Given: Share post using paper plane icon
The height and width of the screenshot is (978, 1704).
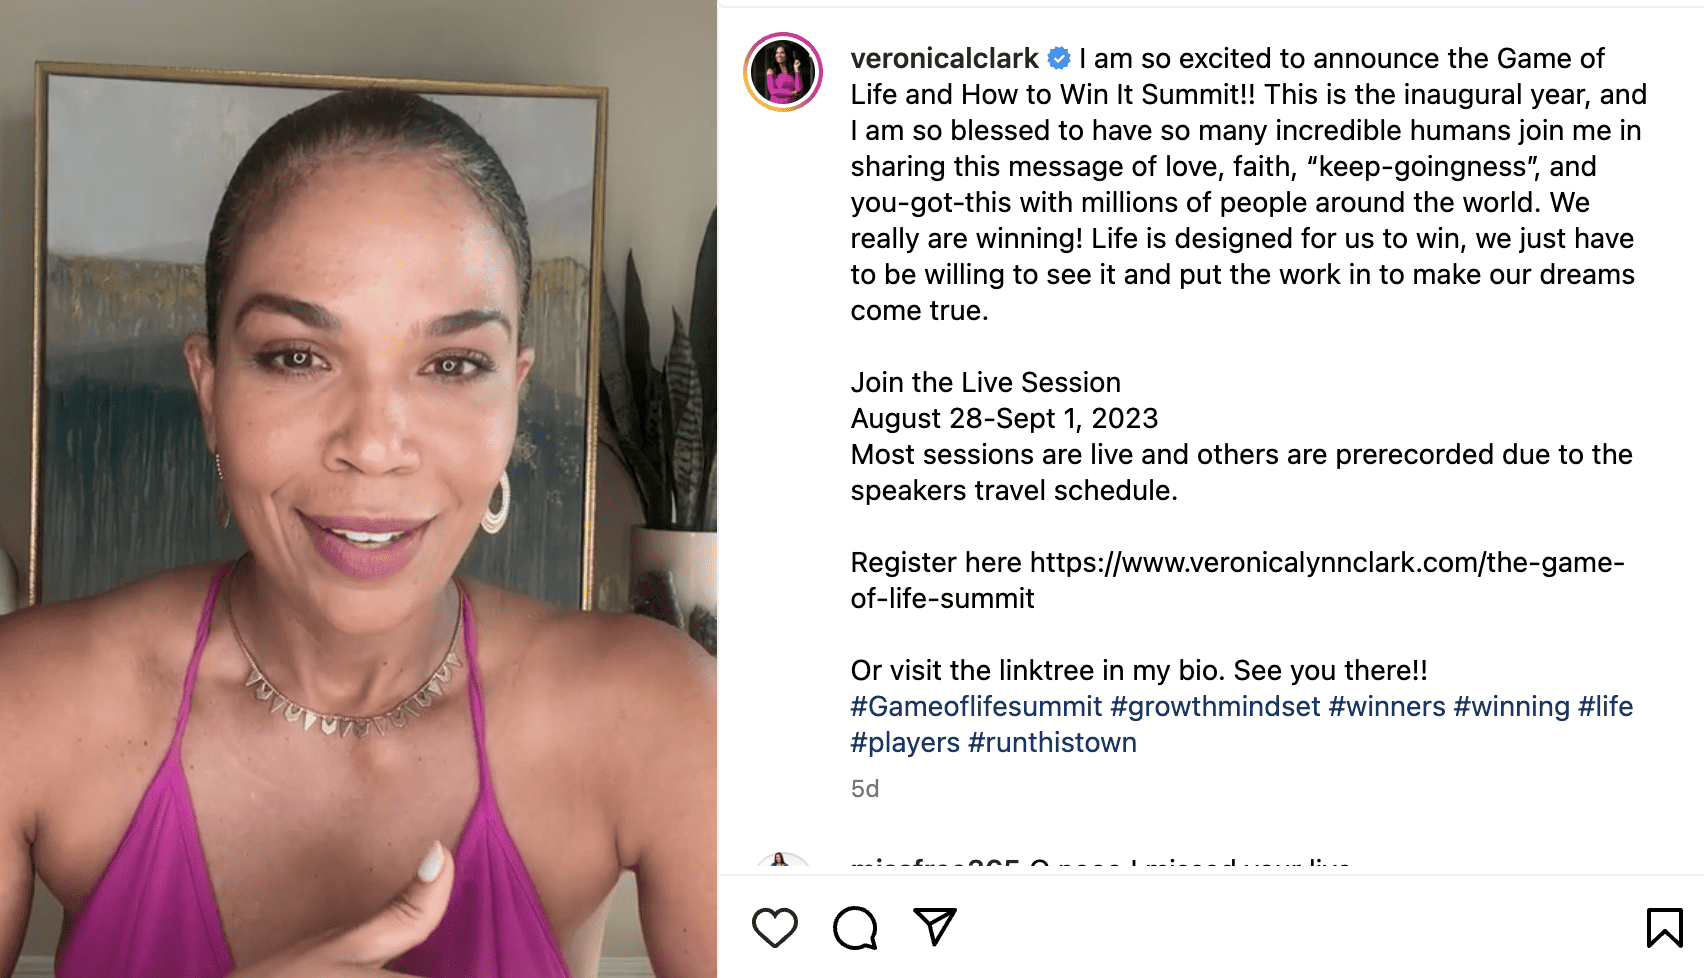Looking at the screenshot, I should (935, 927).
